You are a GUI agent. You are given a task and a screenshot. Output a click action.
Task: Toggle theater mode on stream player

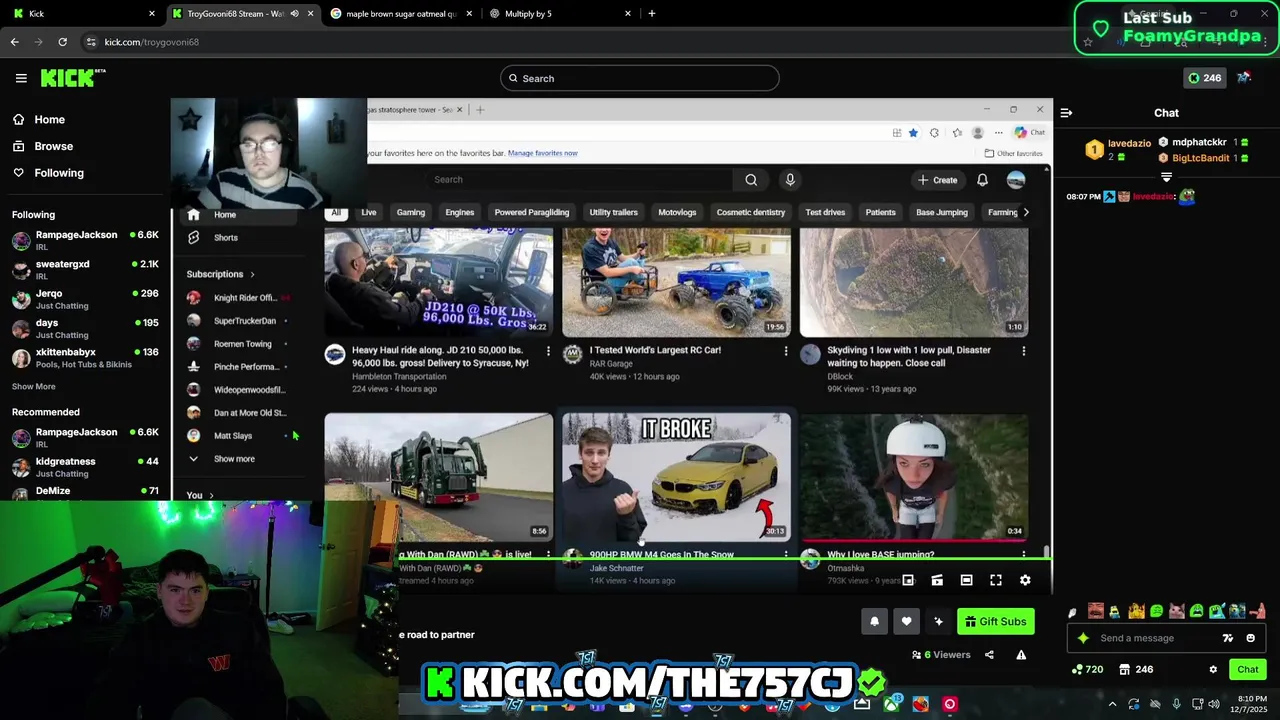pos(966,580)
